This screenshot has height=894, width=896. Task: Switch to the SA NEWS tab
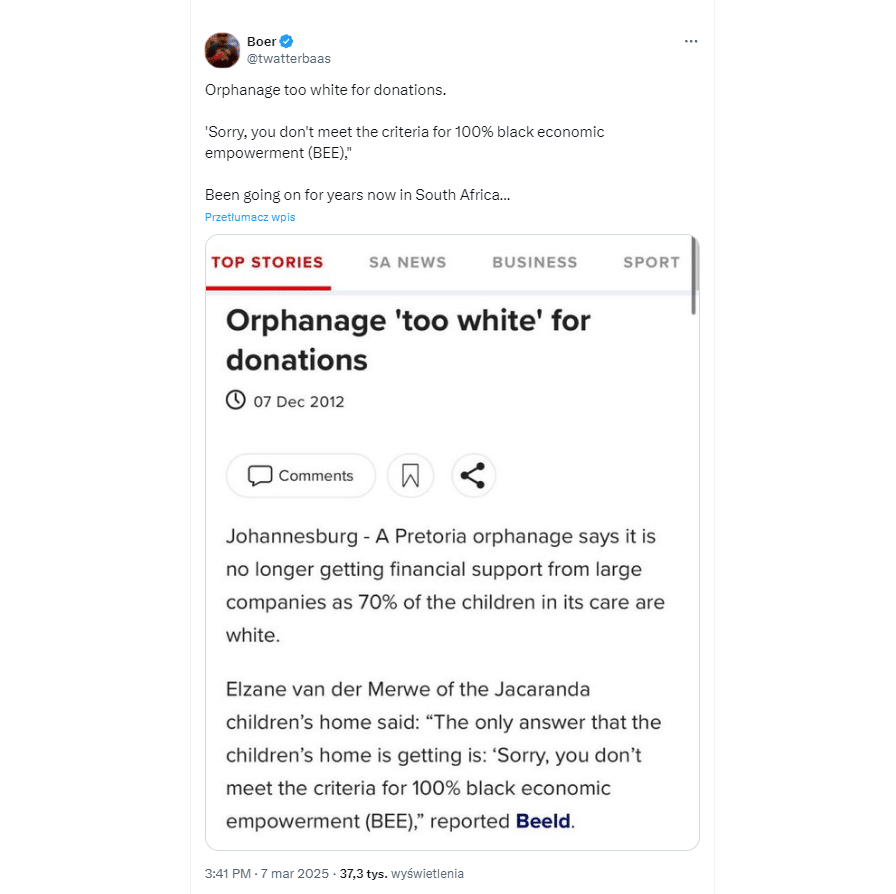(x=407, y=262)
